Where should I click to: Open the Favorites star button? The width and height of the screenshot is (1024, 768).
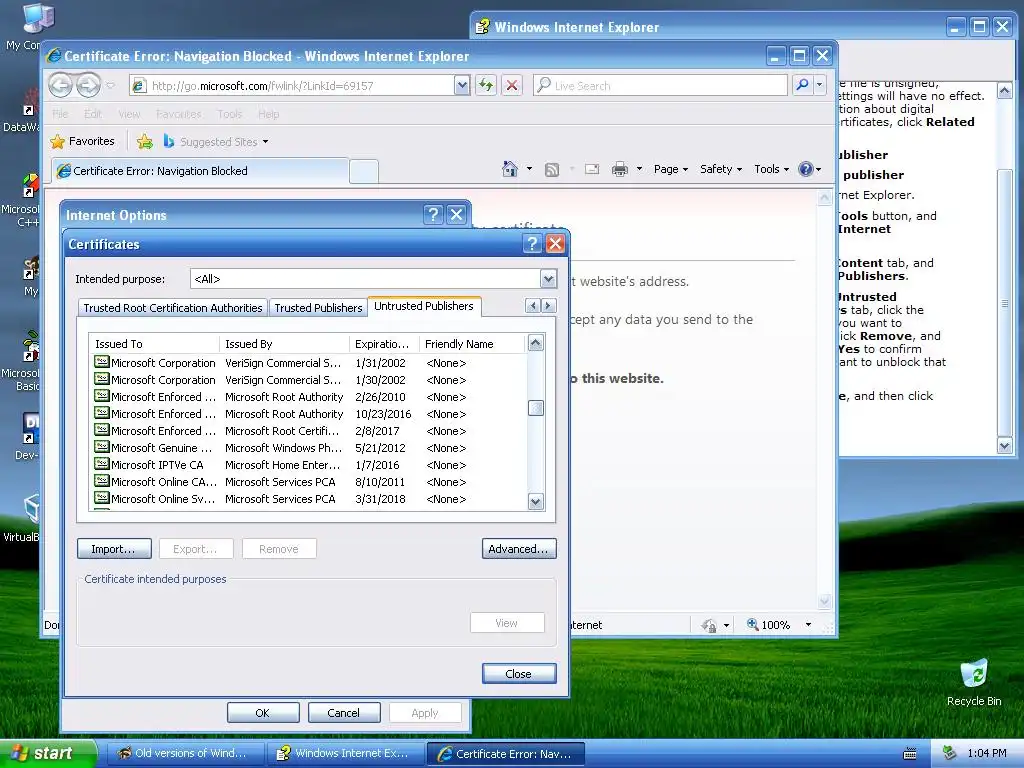tap(82, 141)
